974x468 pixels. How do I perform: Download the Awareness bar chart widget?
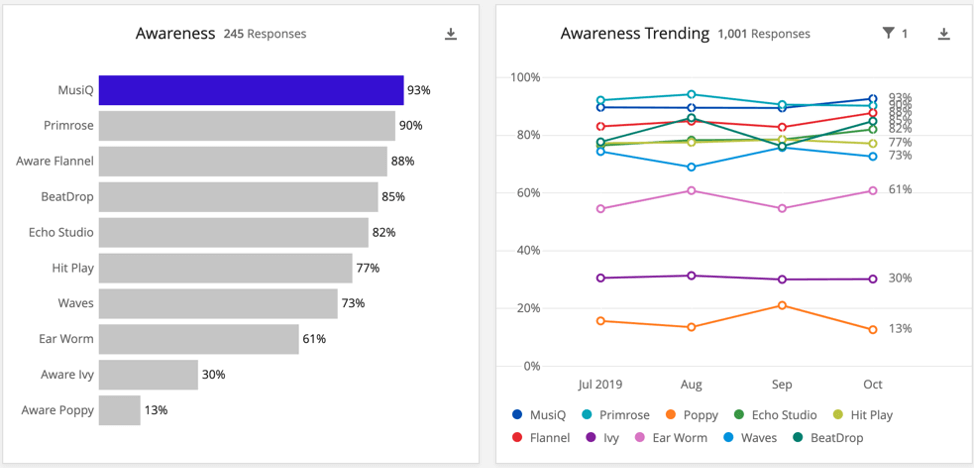(451, 34)
